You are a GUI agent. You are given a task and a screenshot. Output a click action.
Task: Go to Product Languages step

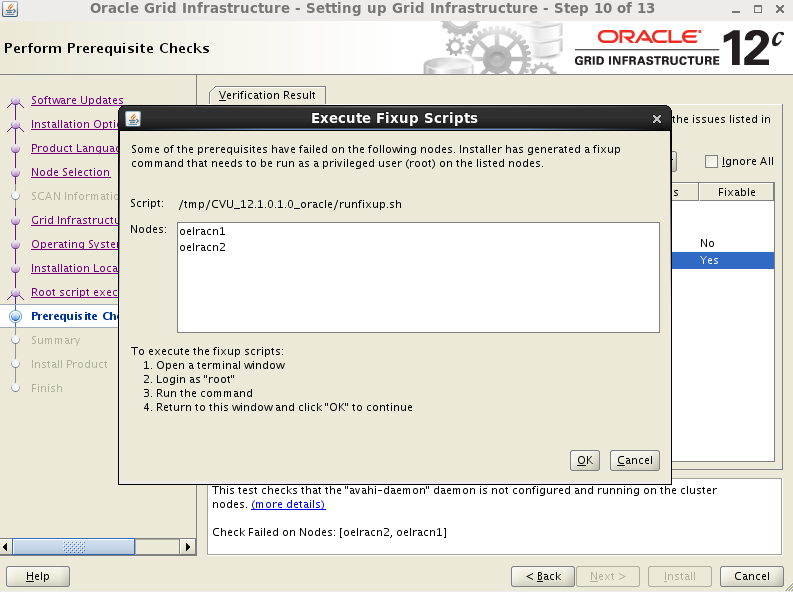(74, 148)
